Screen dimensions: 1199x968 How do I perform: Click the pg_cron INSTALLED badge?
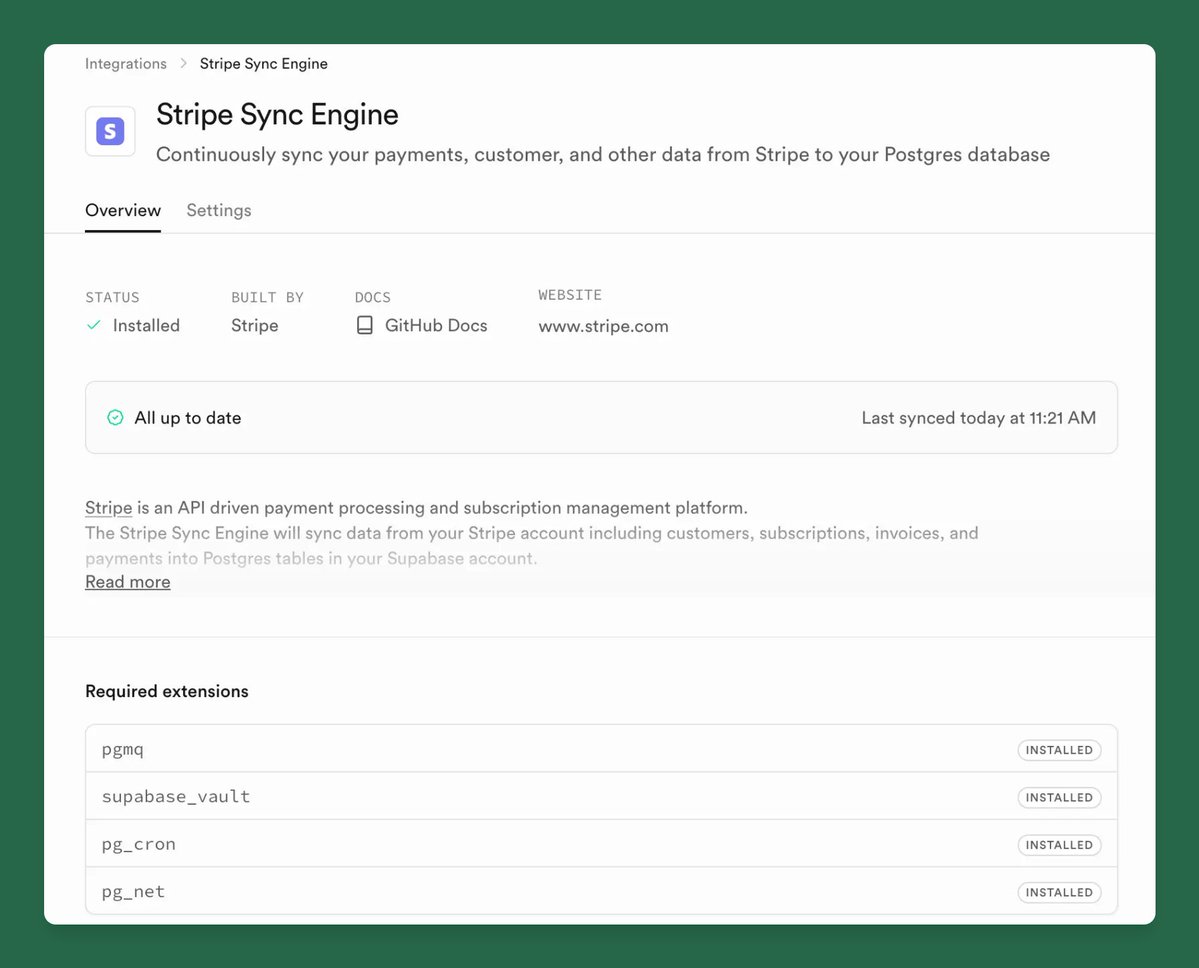tap(1059, 845)
